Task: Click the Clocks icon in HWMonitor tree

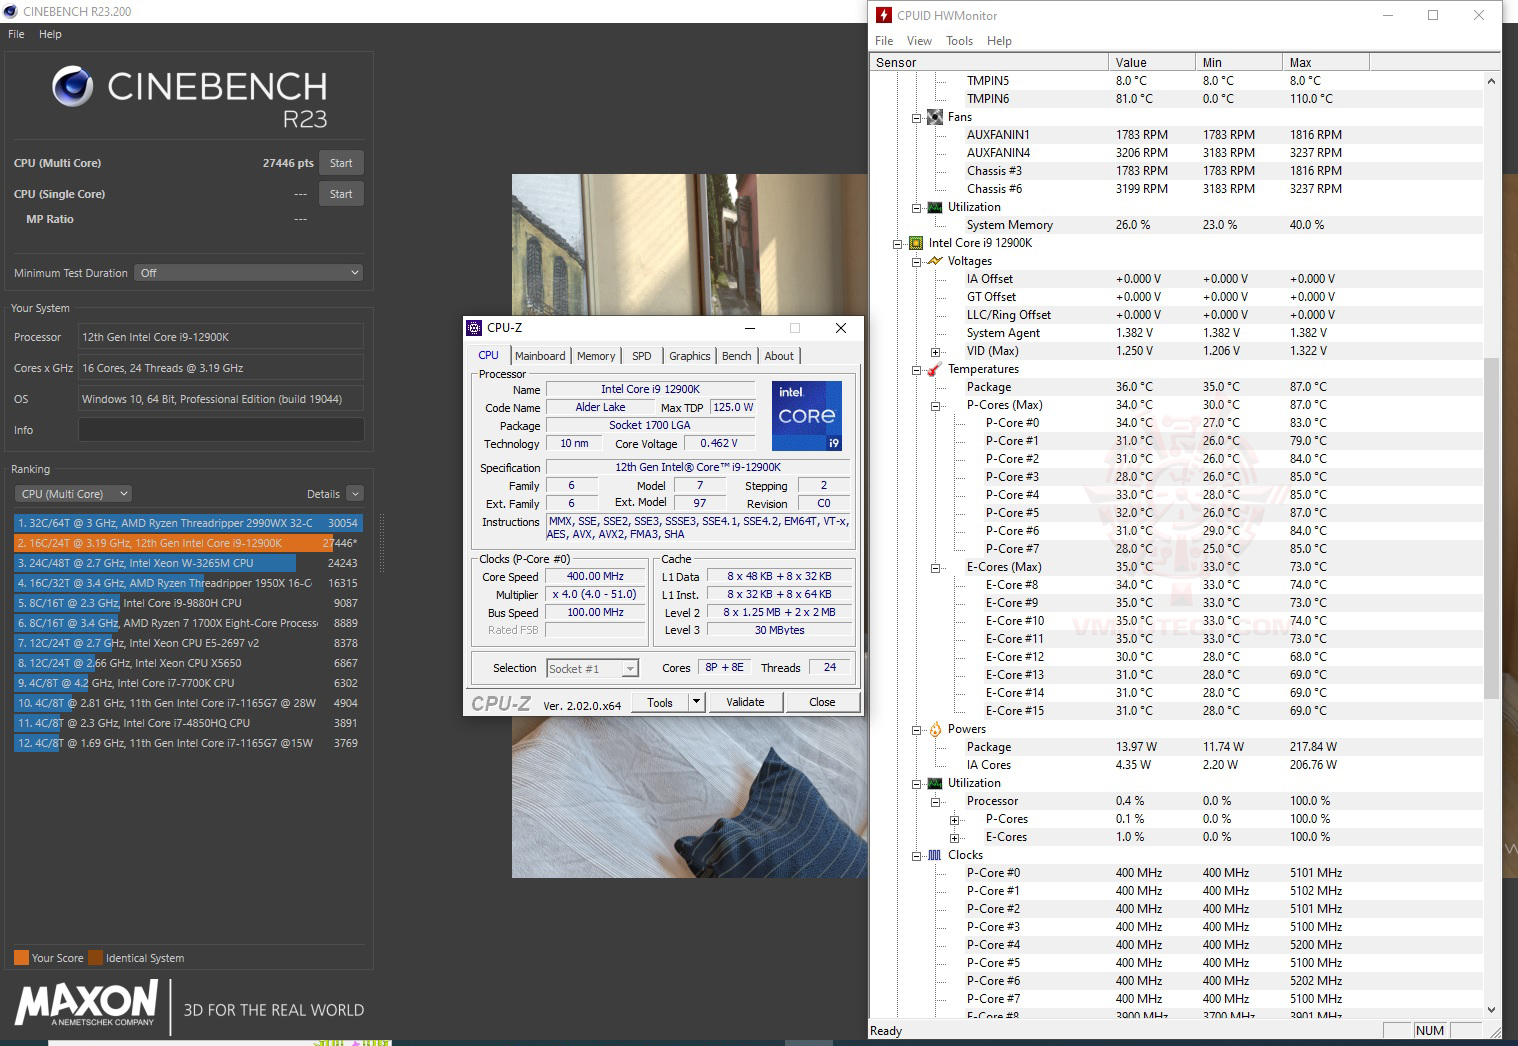Action: click(935, 855)
